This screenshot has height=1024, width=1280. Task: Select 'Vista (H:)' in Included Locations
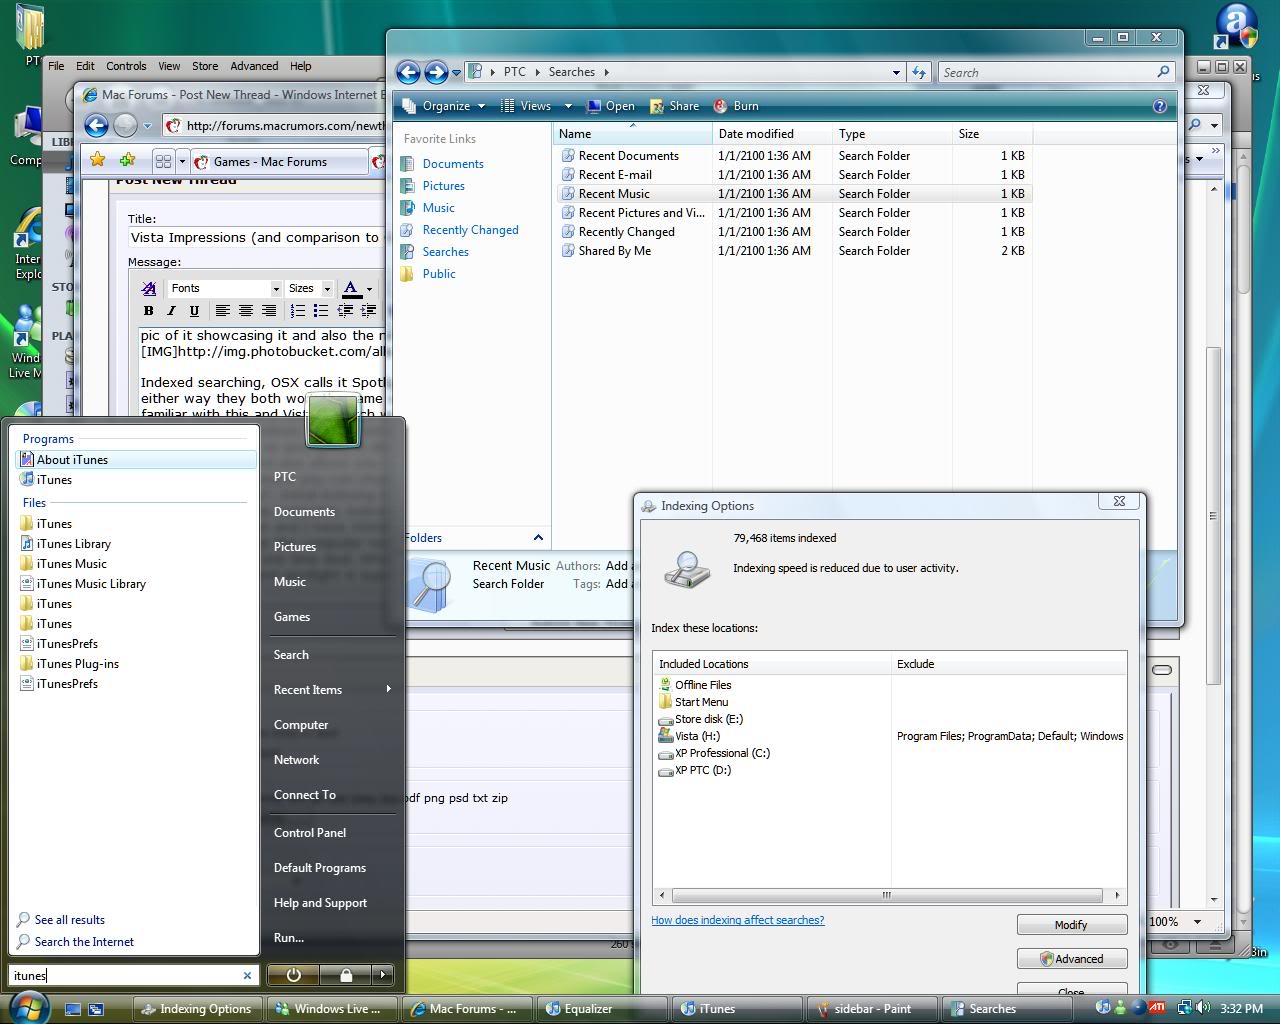click(697, 736)
